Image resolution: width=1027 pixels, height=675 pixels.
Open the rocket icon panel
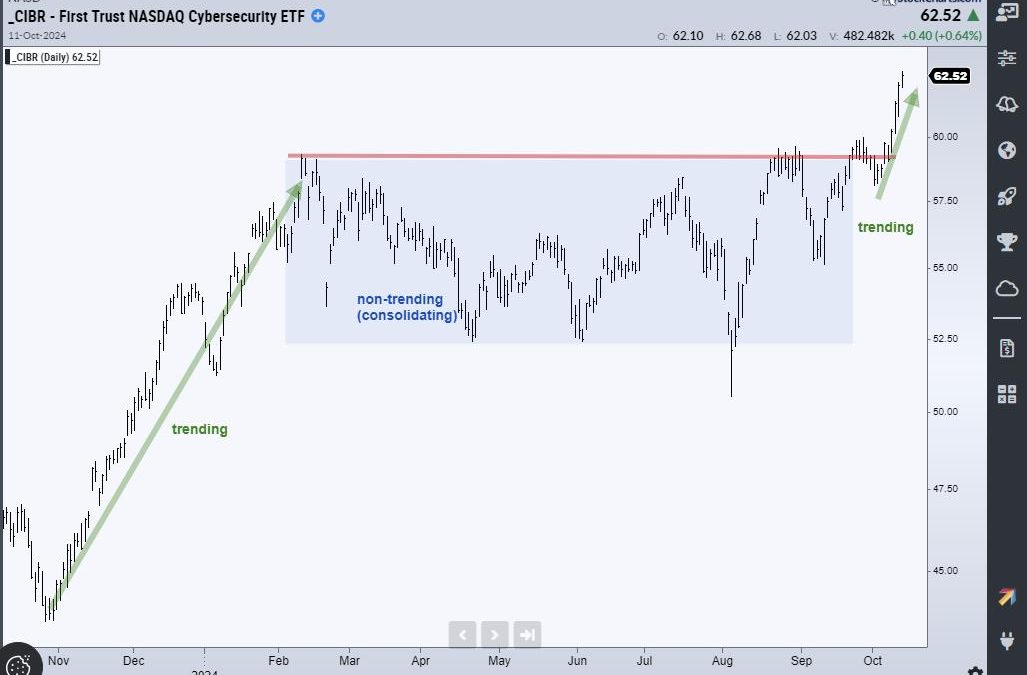(1007, 196)
